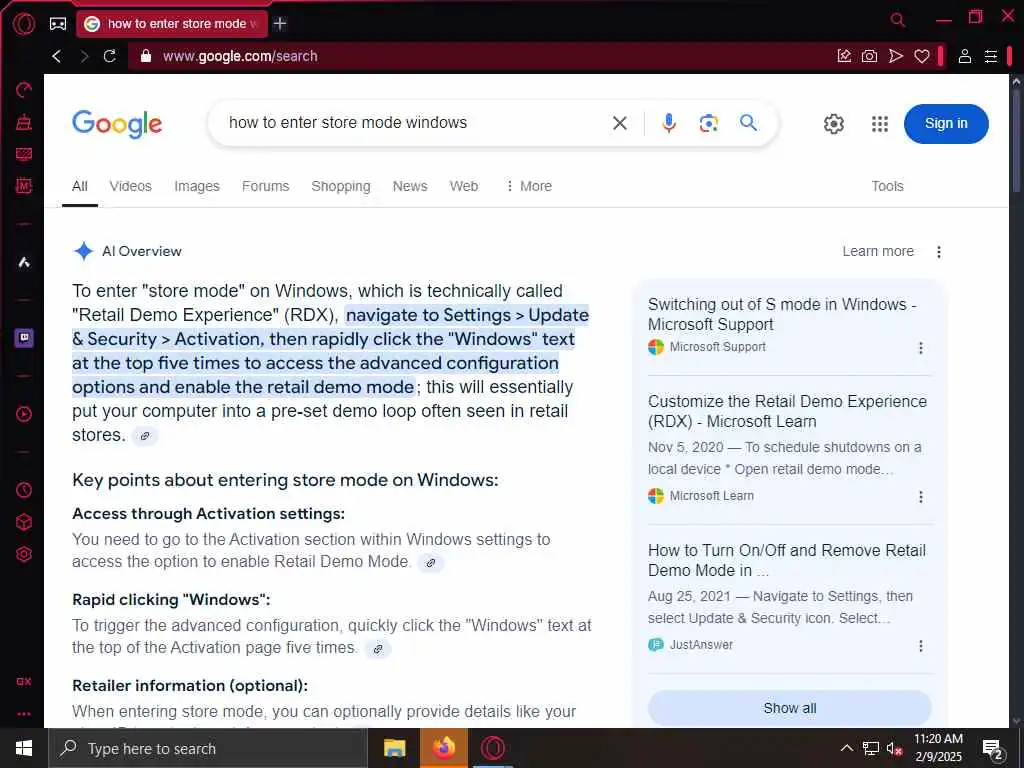The height and width of the screenshot is (768, 1024).
Task: Go back to previous page
Action: coord(57,56)
